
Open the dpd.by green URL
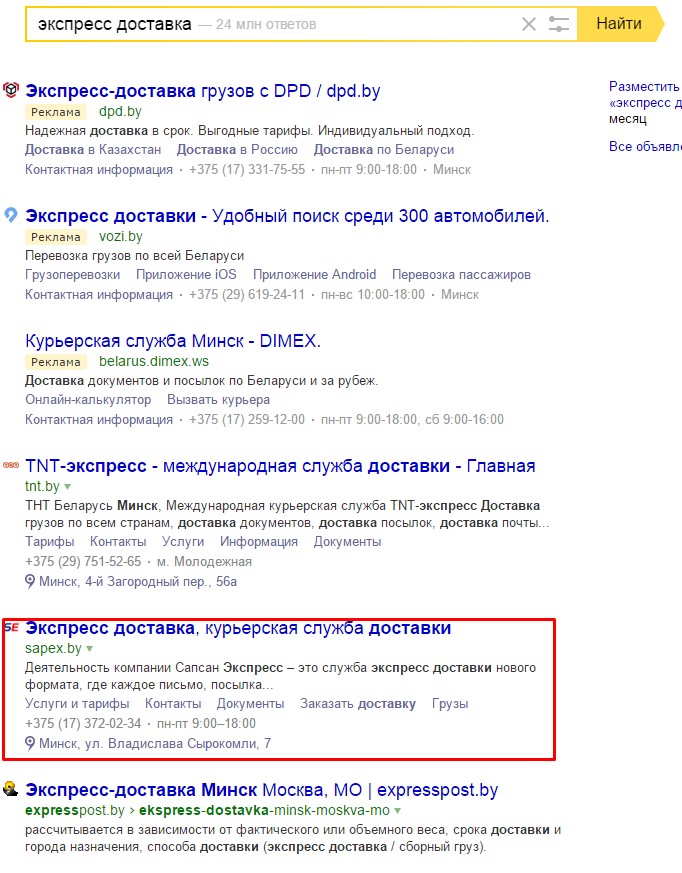(x=120, y=111)
